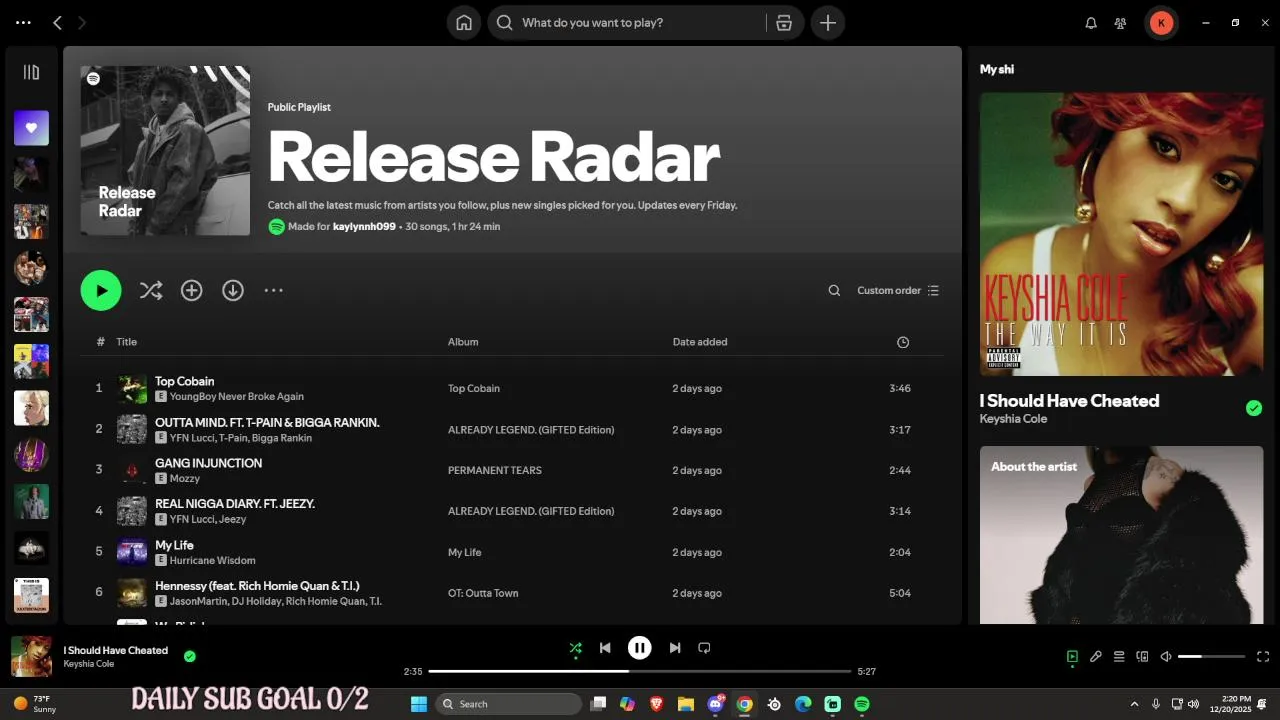The width and height of the screenshot is (1280, 720).
Task: Open the Browse icon in search bar
Action: coord(784,22)
